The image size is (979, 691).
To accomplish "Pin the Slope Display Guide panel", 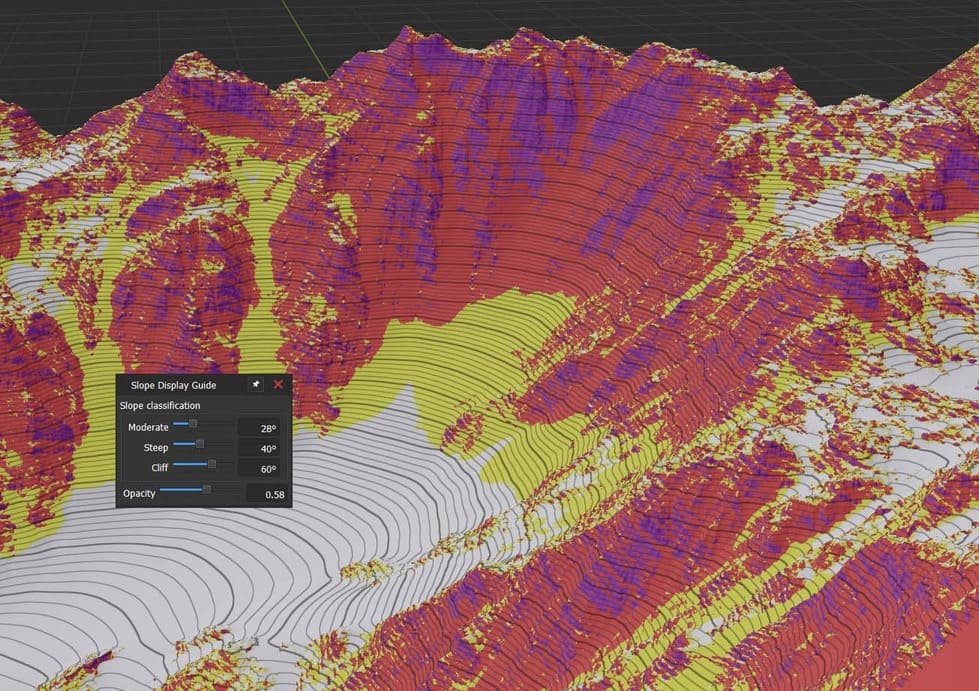I will point(256,384).
